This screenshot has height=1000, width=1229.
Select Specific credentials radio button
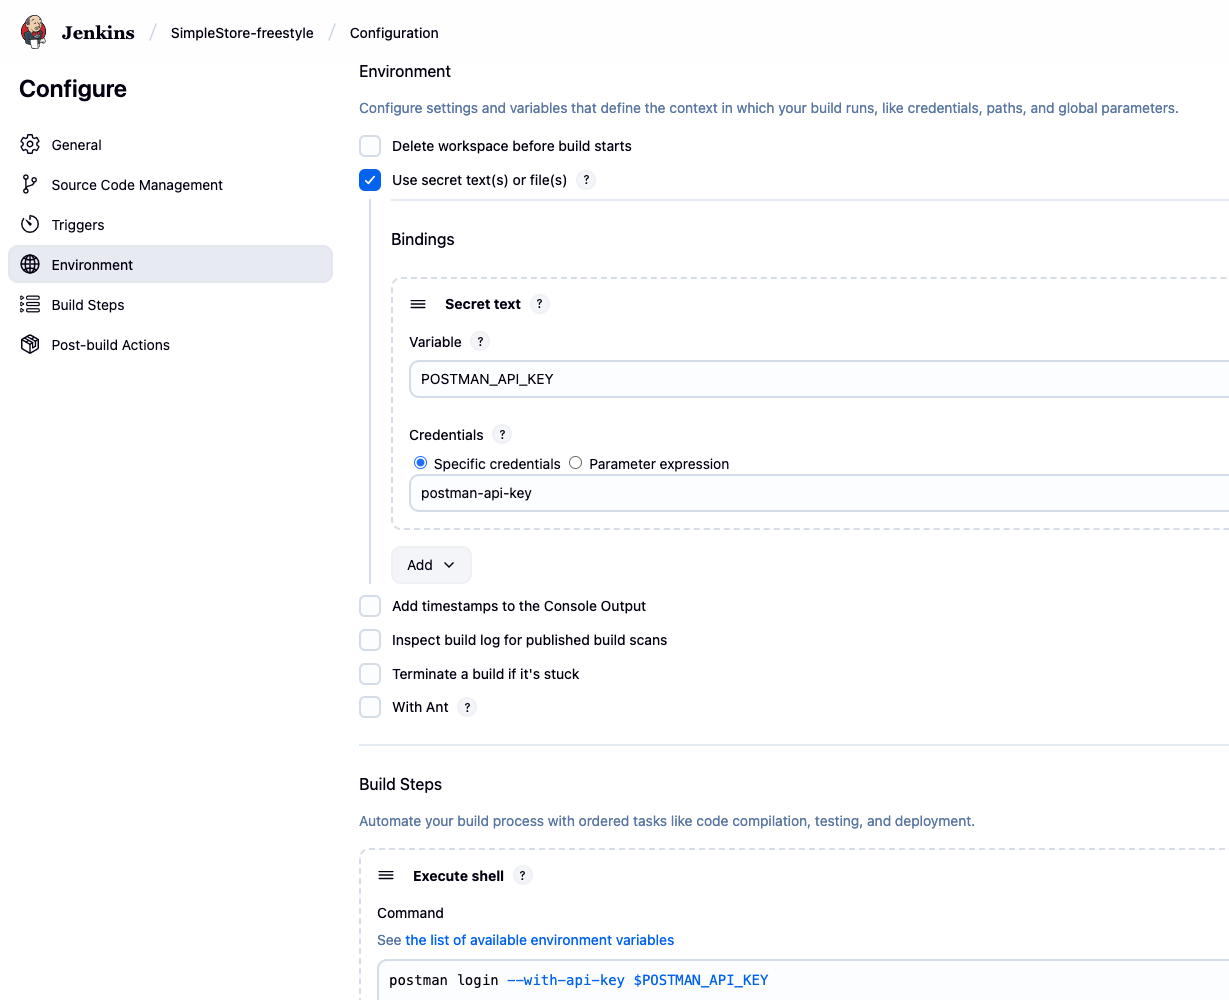tap(420, 463)
